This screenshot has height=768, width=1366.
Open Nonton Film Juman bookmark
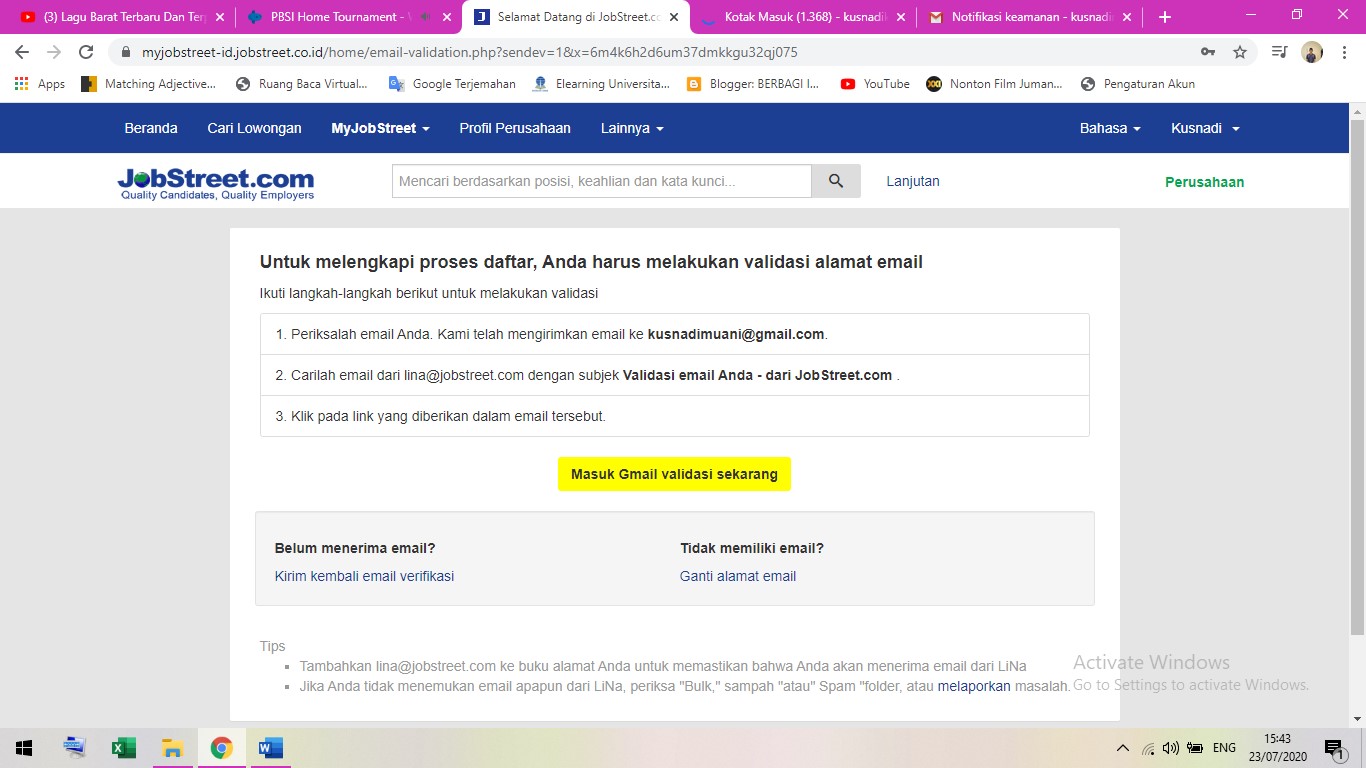coord(994,84)
